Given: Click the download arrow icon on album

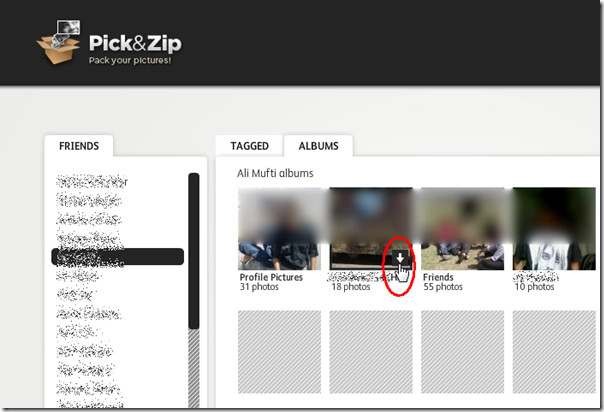Looking at the screenshot, I should [x=401, y=258].
